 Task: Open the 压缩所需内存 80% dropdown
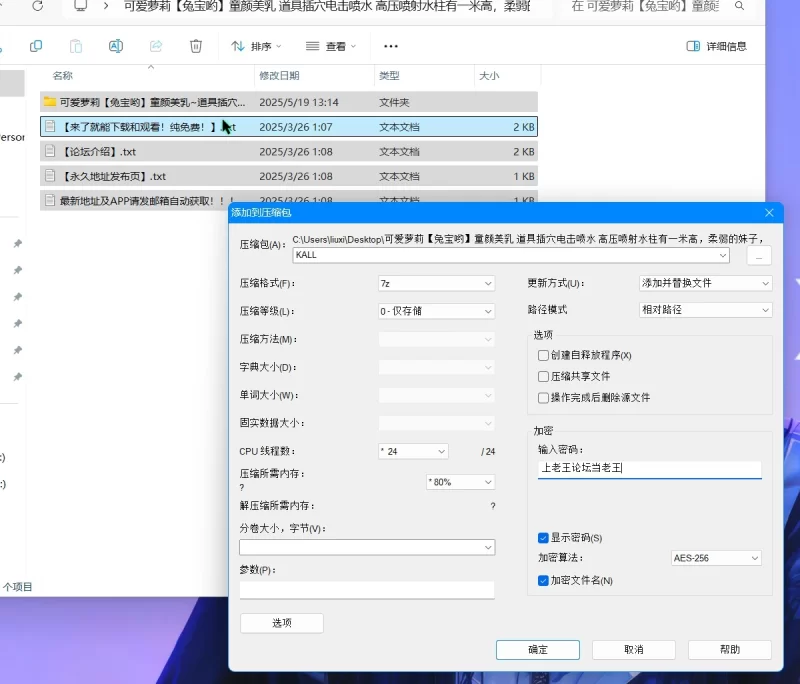click(460, 482)
